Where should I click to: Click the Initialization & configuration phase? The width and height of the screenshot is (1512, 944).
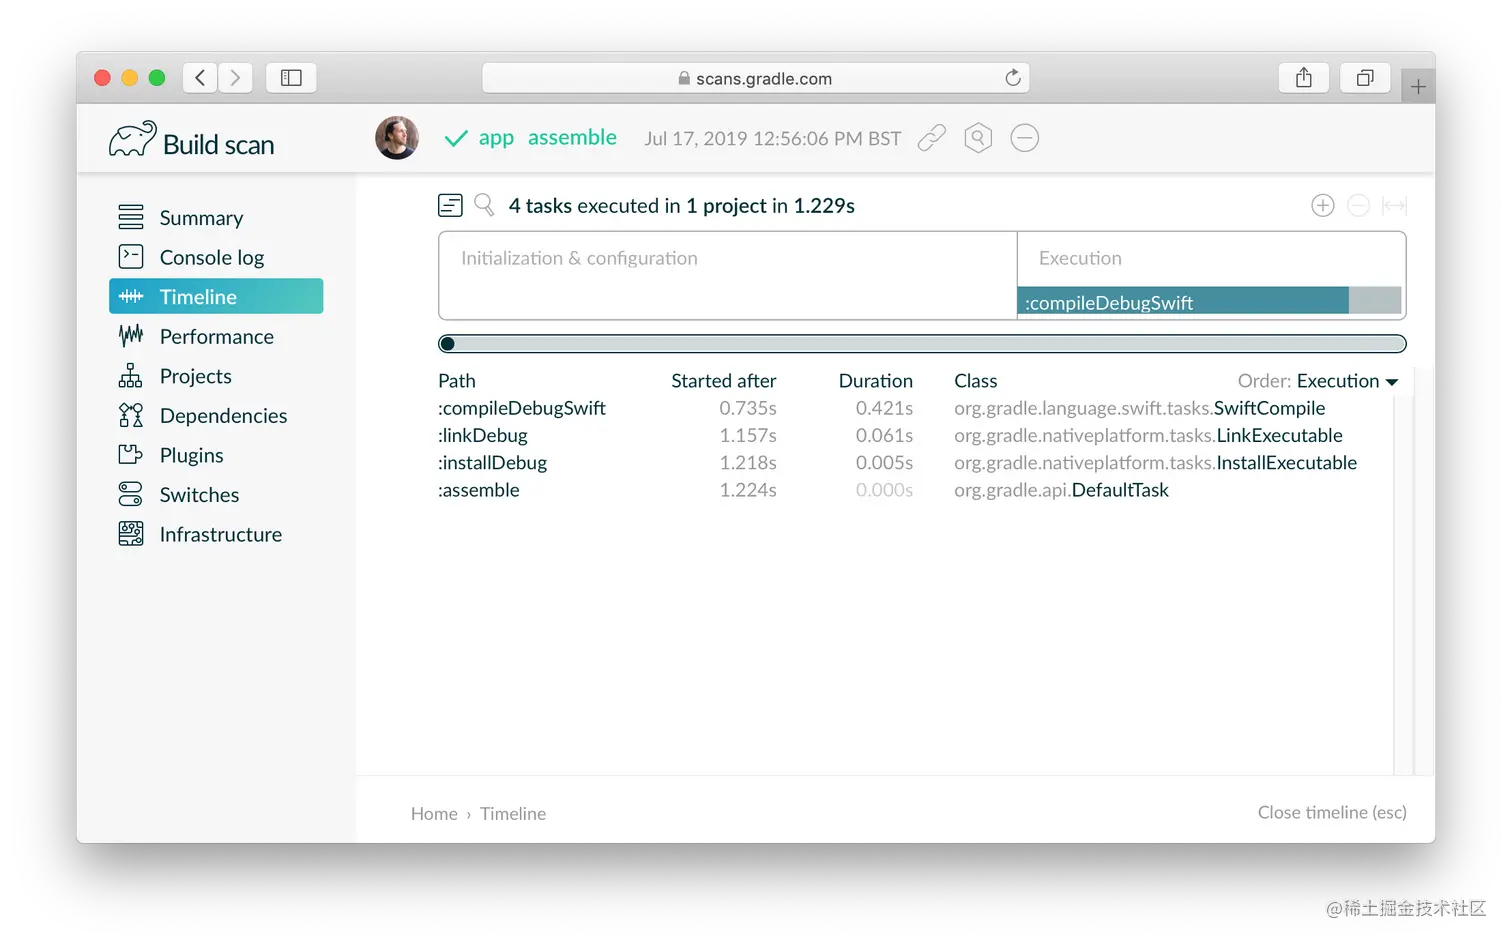click(579, 258)
